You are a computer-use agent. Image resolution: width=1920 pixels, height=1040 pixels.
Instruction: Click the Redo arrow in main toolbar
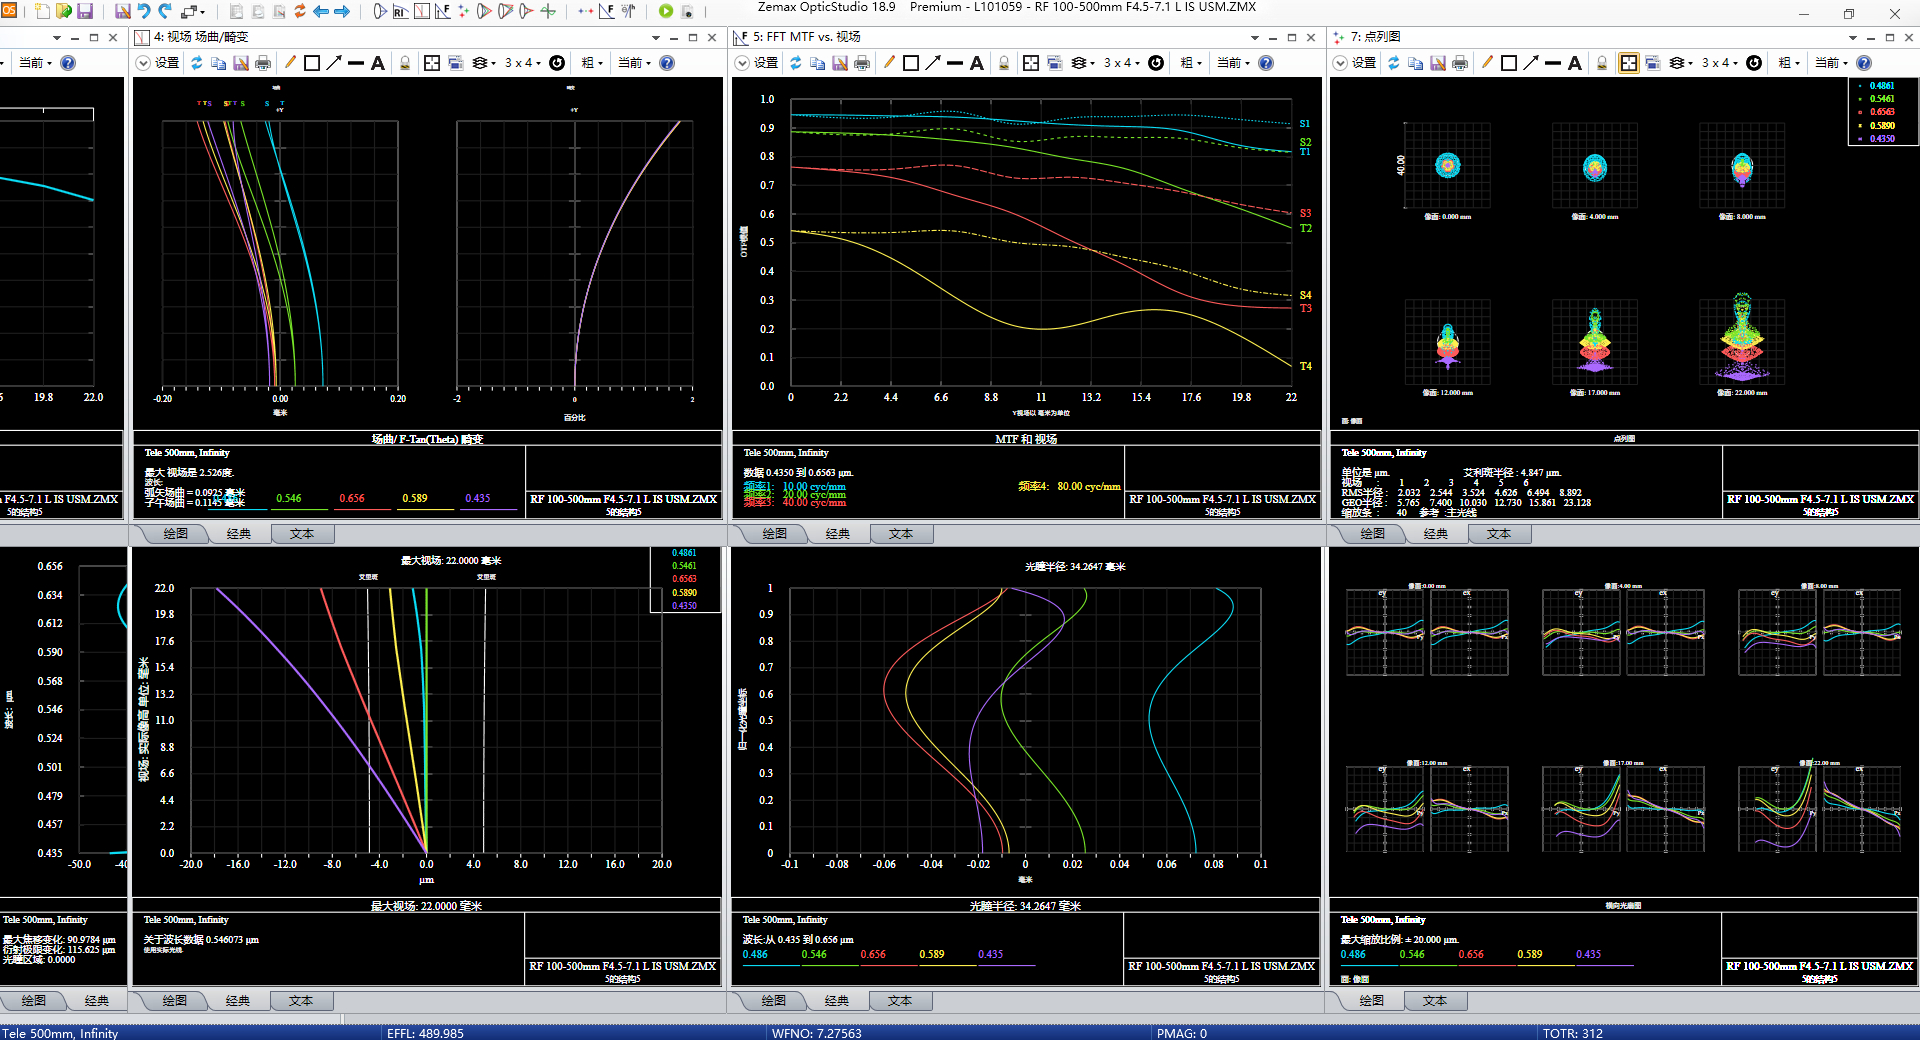click(x=165, y=11)
